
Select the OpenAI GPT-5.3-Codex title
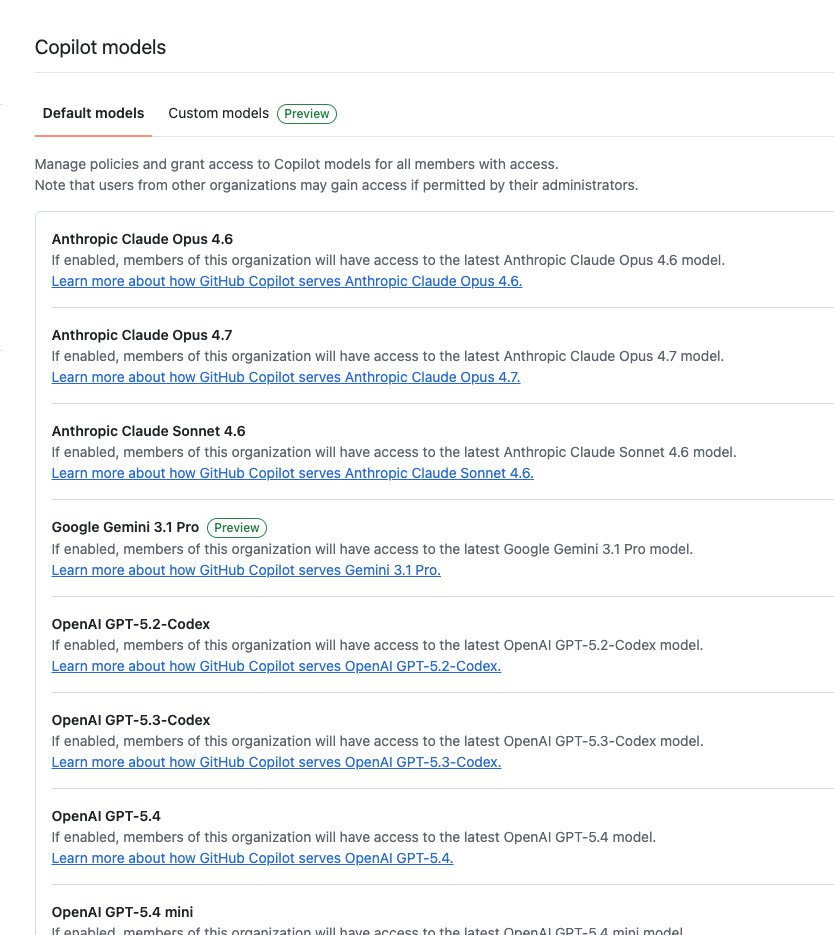(131, 720)
